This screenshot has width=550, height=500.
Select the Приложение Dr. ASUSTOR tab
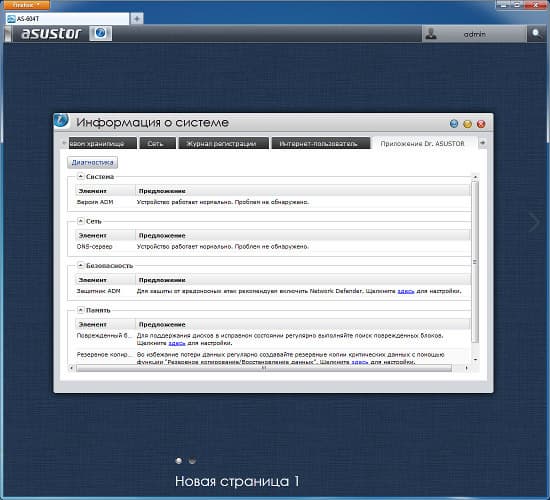point(423,143)
